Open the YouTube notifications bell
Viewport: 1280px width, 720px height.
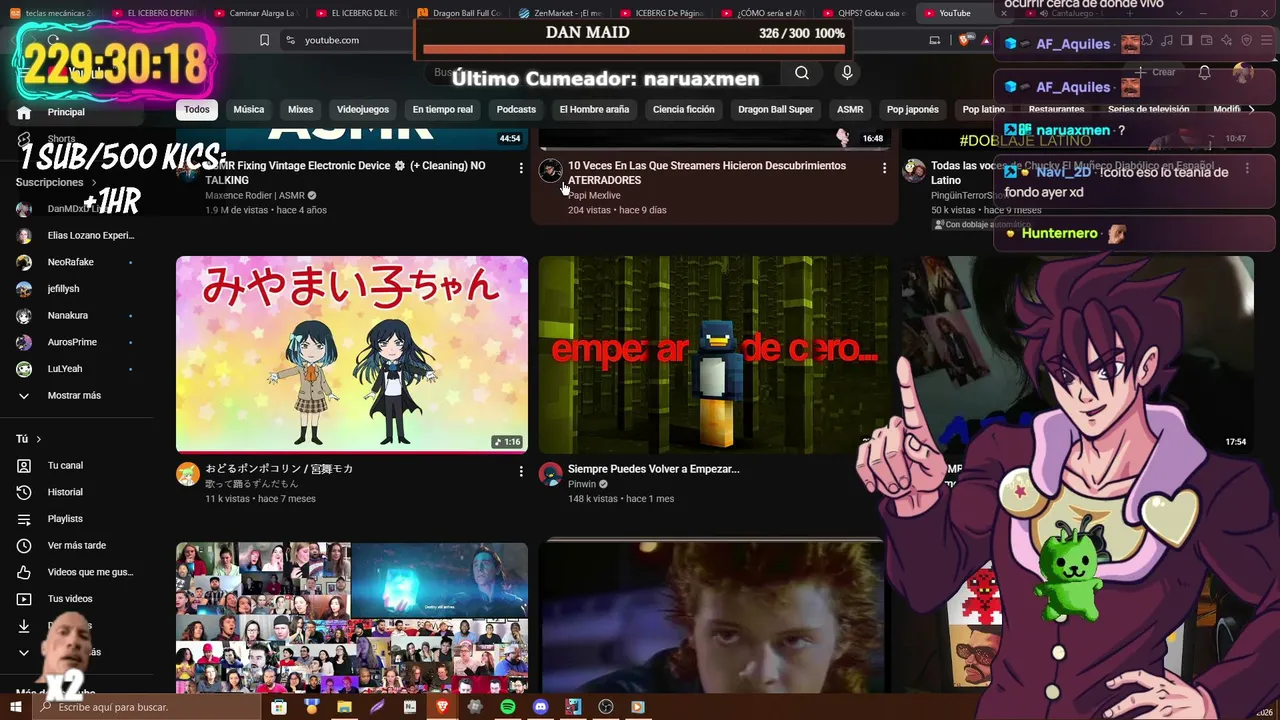coord(1204,72)
